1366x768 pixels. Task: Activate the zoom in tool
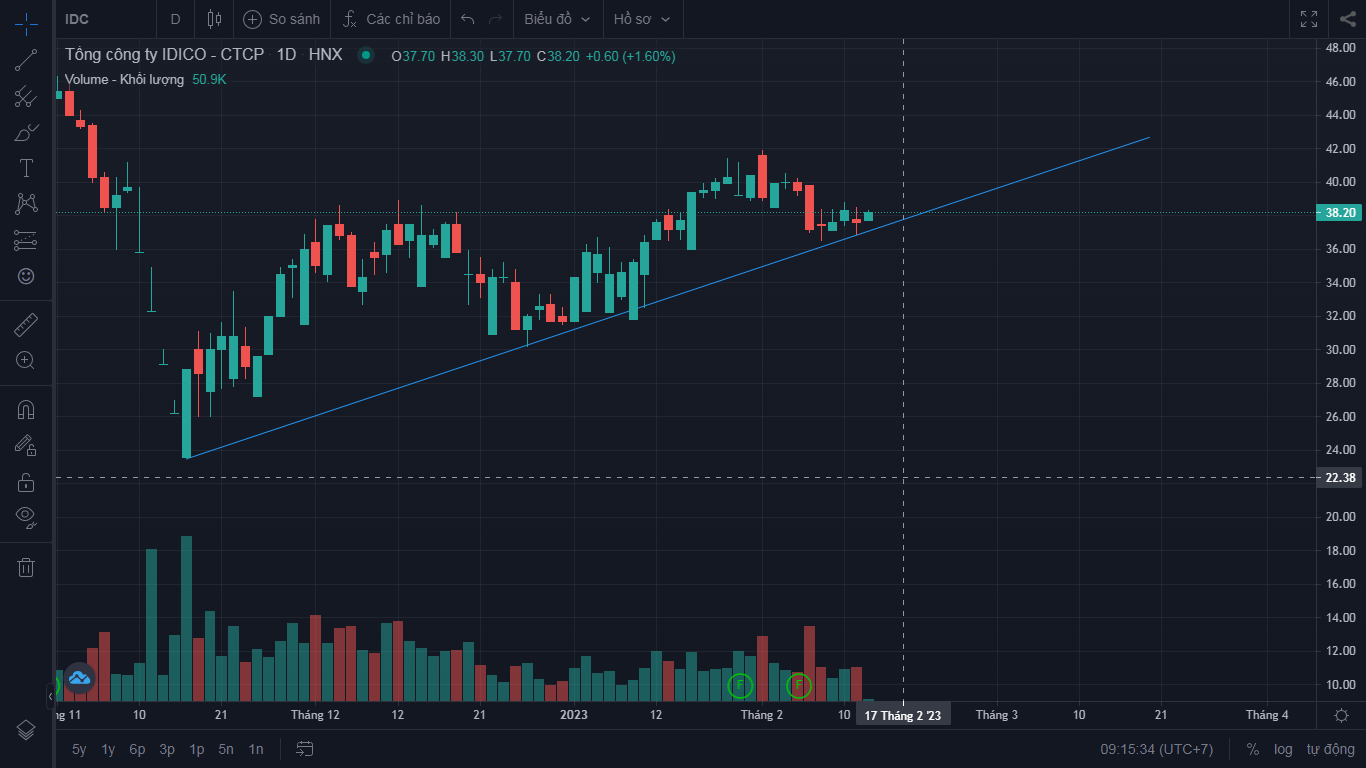26,361
